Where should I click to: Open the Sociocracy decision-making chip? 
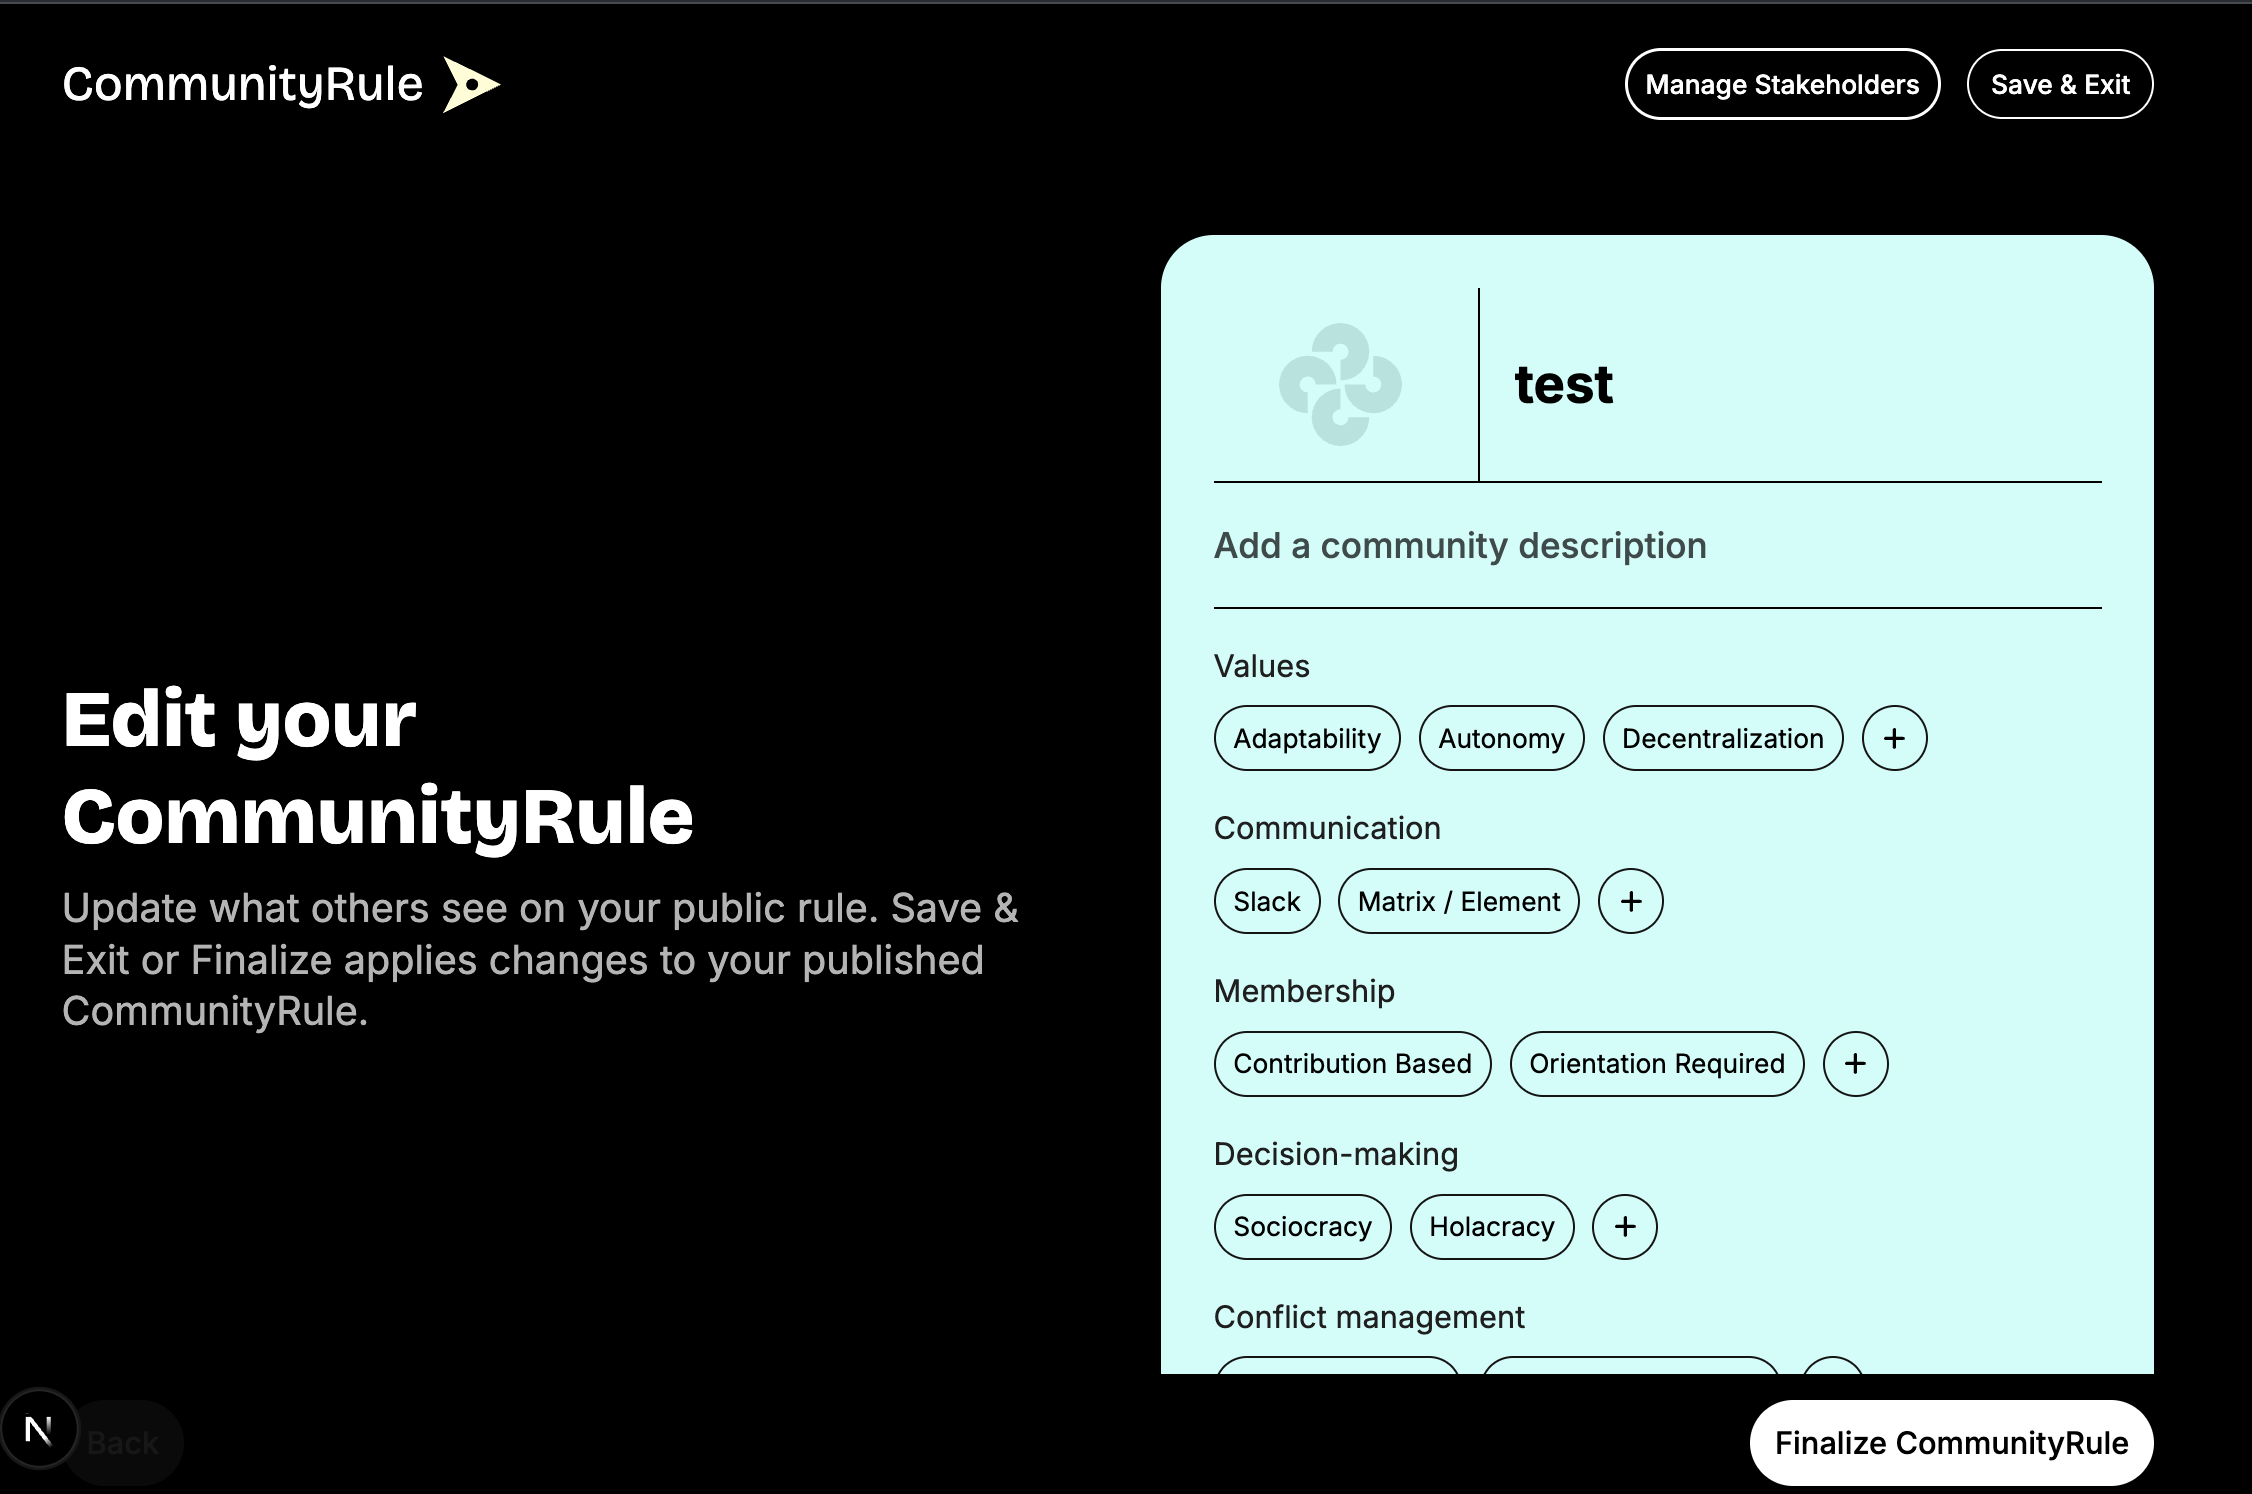click(1302, 1227)
